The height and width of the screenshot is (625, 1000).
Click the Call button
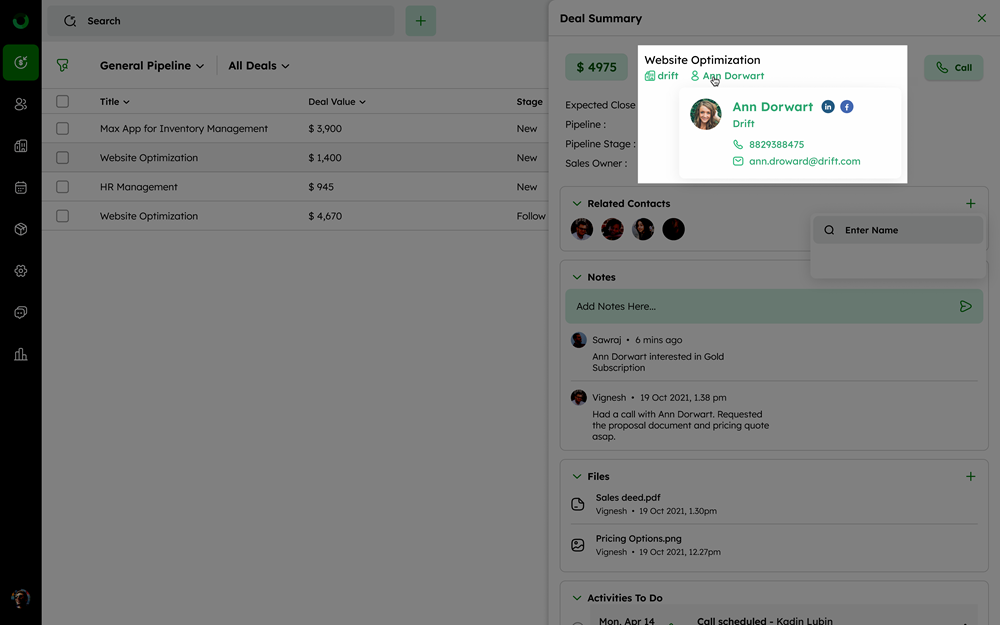click(x=953, y=68)
